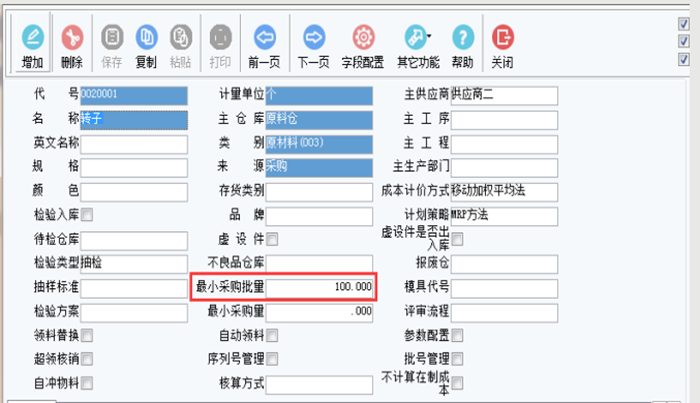
Task: Click the 复制 (Copy) toolbar icon
Action: pos(146,46)
